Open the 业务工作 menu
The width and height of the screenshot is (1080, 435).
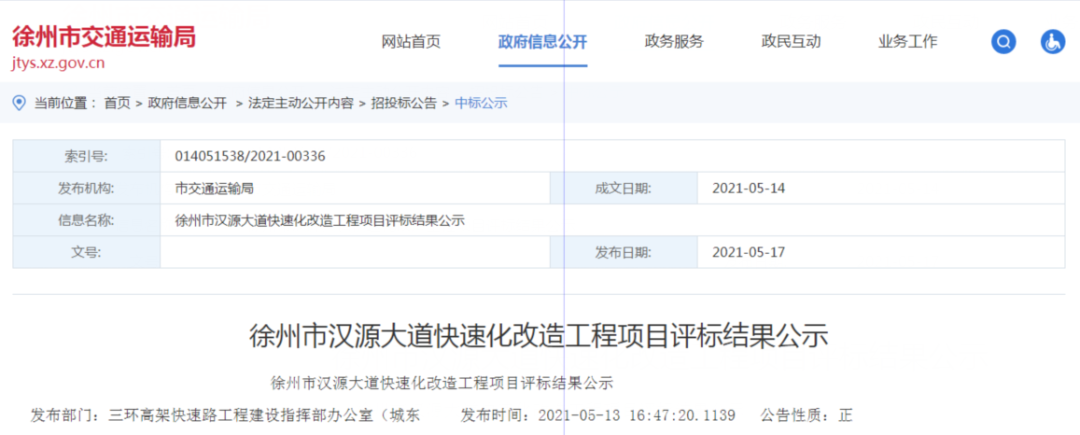908,41
